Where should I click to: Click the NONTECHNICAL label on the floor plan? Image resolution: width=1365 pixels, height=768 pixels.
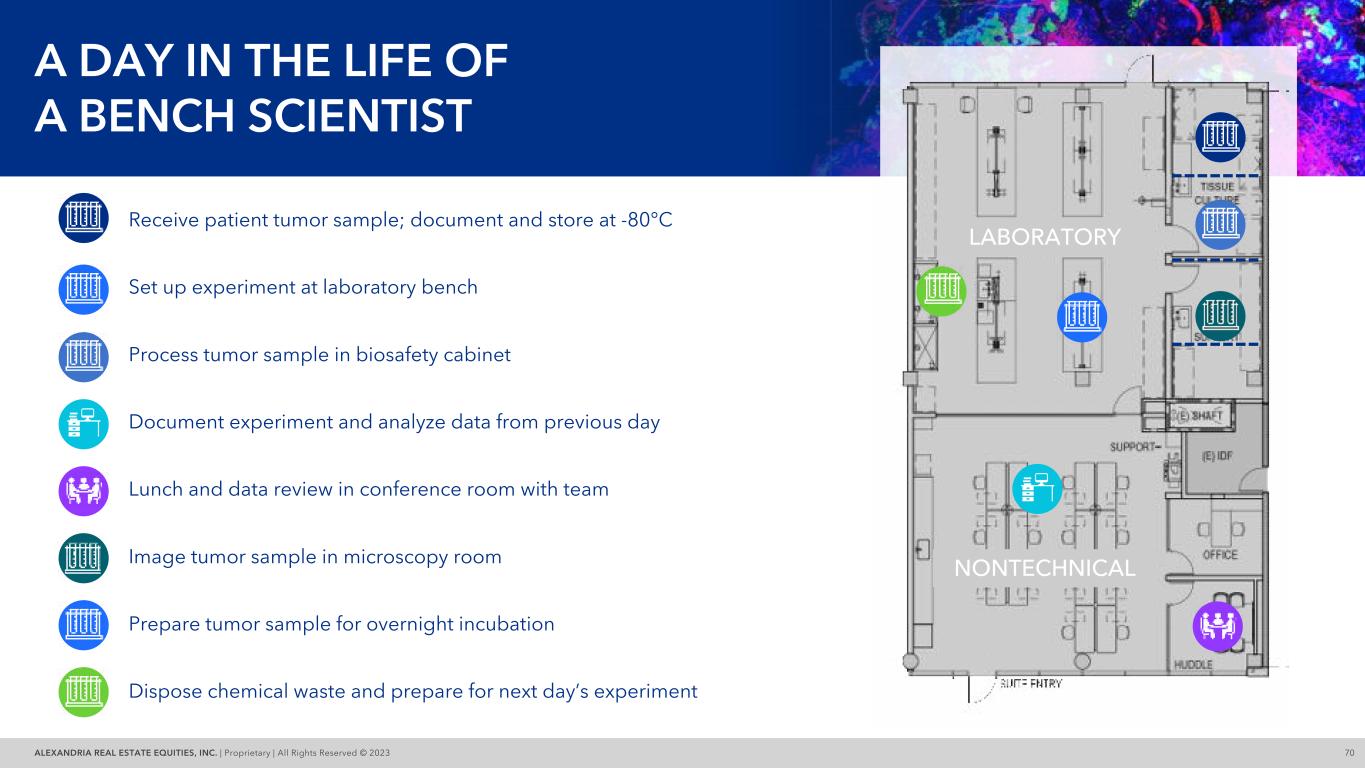[x=1046, y=569]
